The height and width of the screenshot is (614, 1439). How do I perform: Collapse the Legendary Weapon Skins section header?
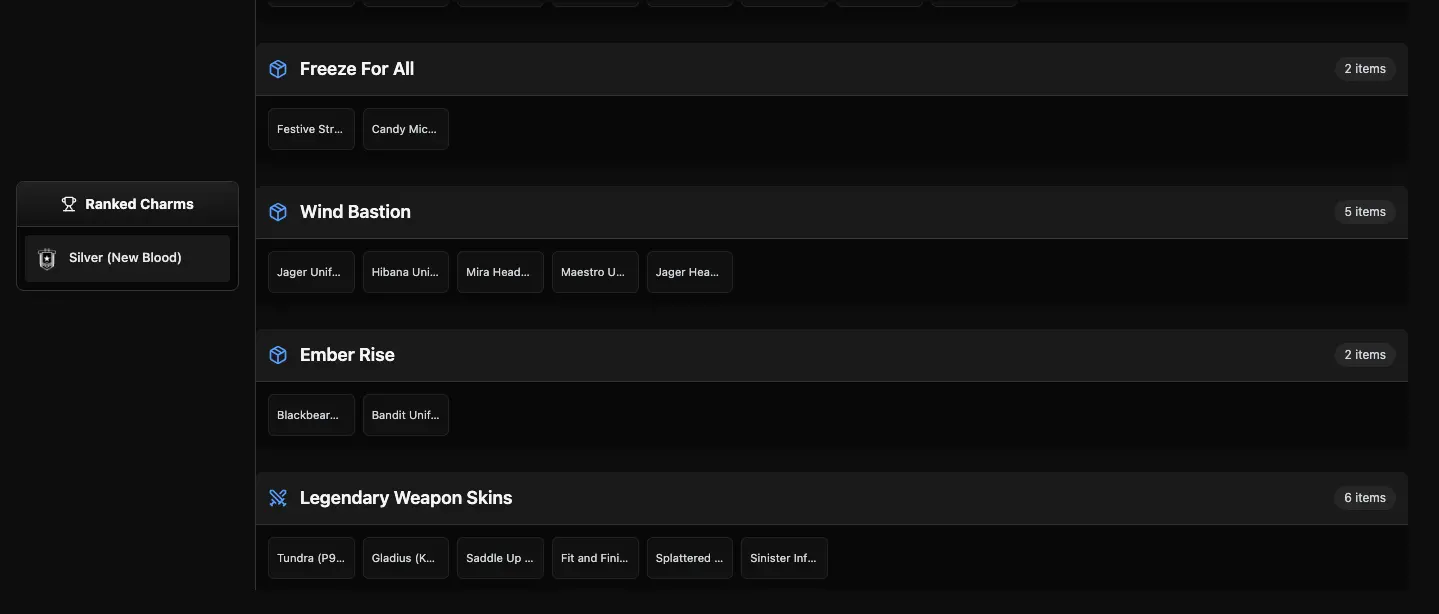(x=832, y=498)
